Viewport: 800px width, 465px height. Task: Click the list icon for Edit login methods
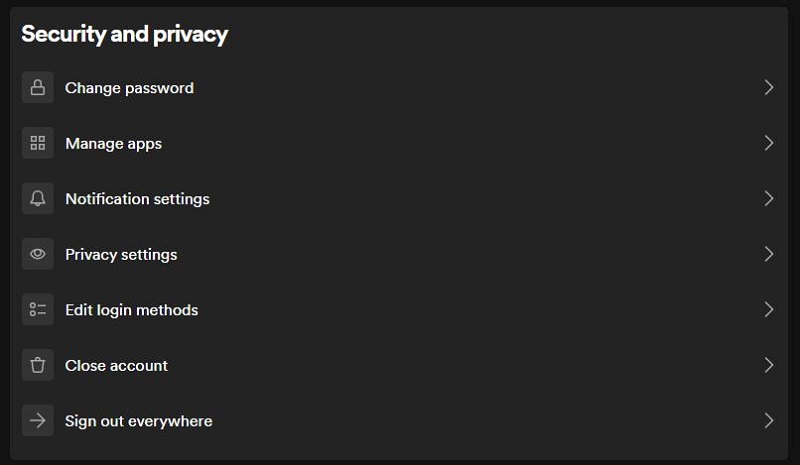tap(38, 309)
